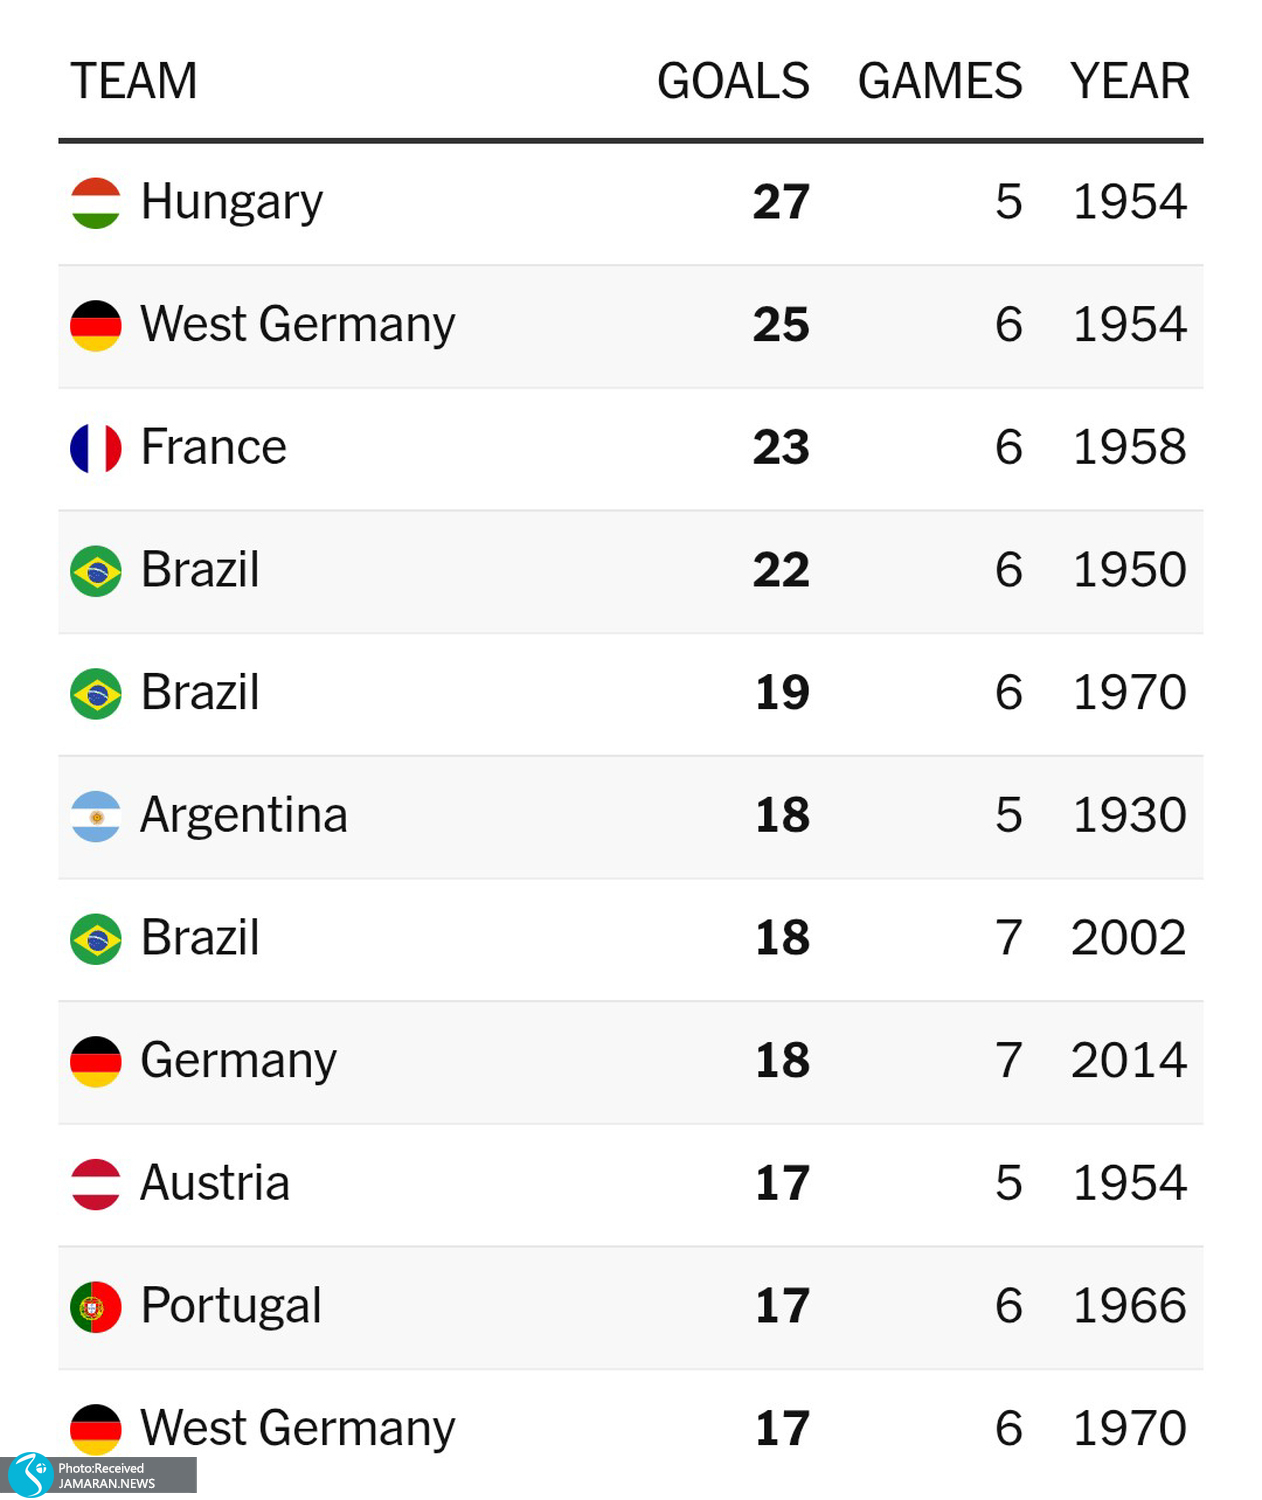Click the Portugal flag icon
Viewport: 1262px width, 1500px height.
point(96,1307)
